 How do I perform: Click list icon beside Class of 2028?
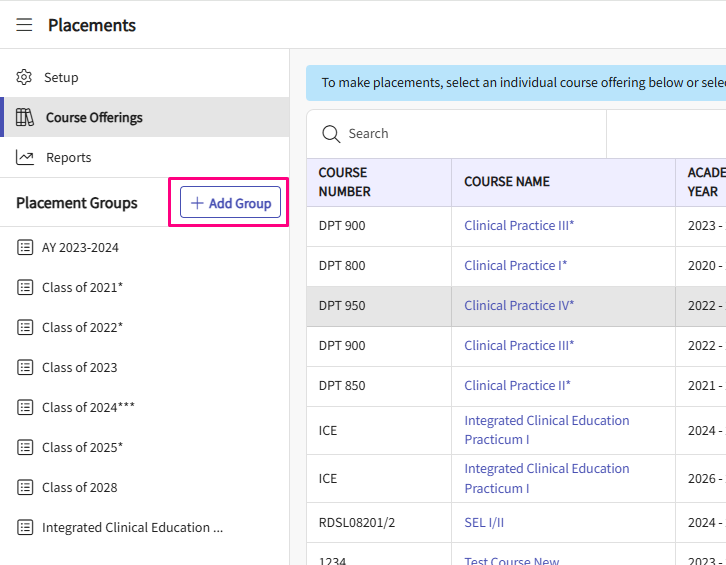pyautogui.click(x=25, y=487)
